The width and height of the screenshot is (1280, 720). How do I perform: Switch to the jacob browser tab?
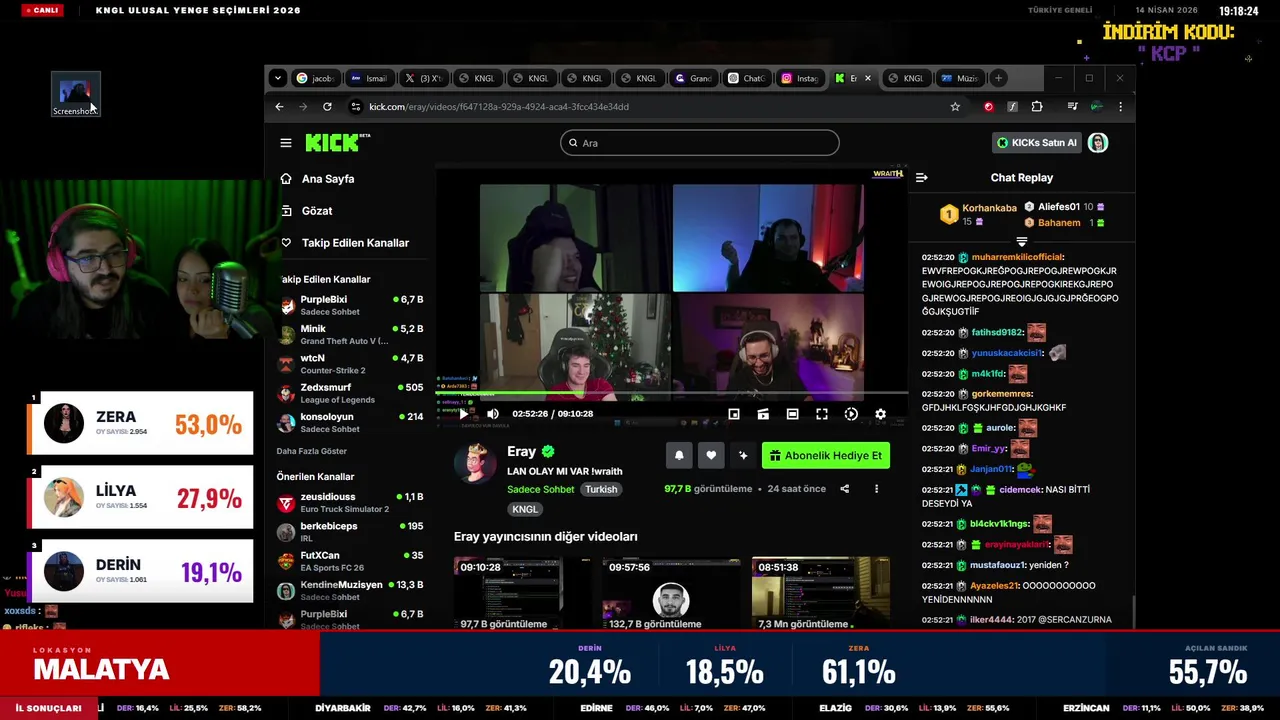click(315, 78)
